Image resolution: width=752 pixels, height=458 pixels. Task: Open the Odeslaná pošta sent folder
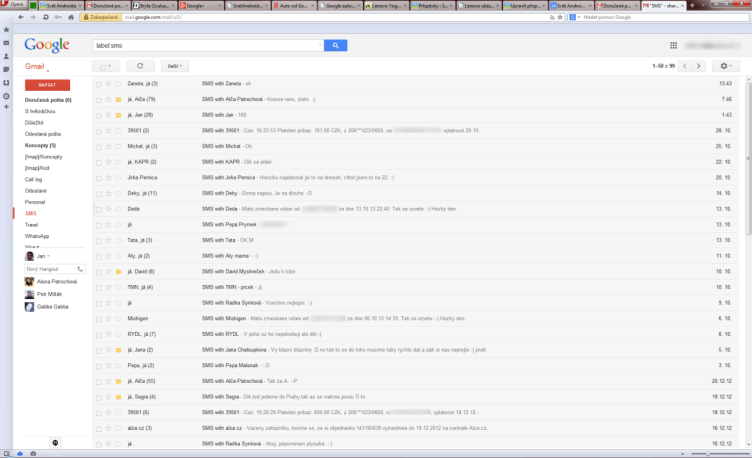(x=43, y=134)
